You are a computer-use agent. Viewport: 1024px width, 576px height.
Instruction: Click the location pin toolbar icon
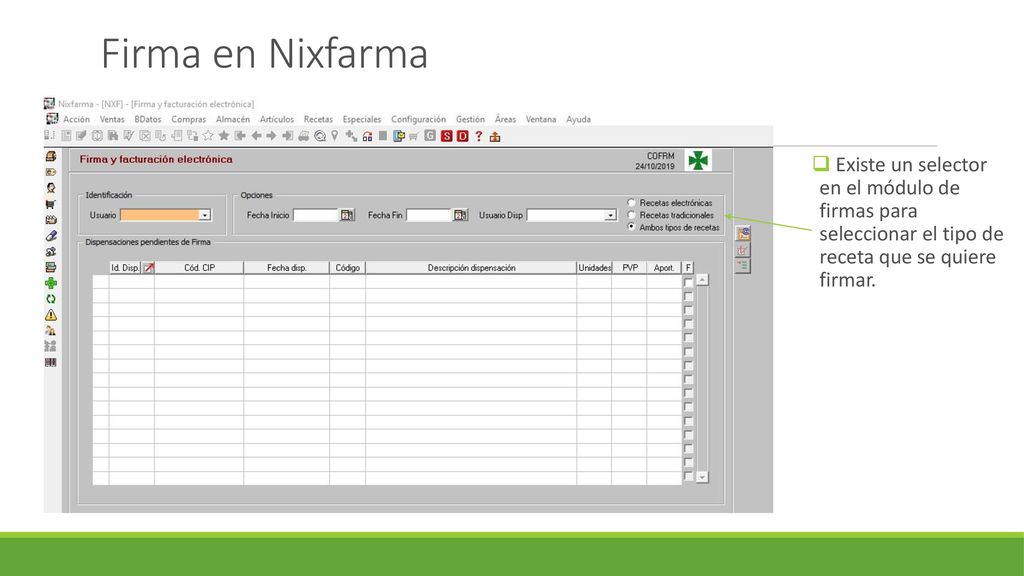click(x=335, y=136)
